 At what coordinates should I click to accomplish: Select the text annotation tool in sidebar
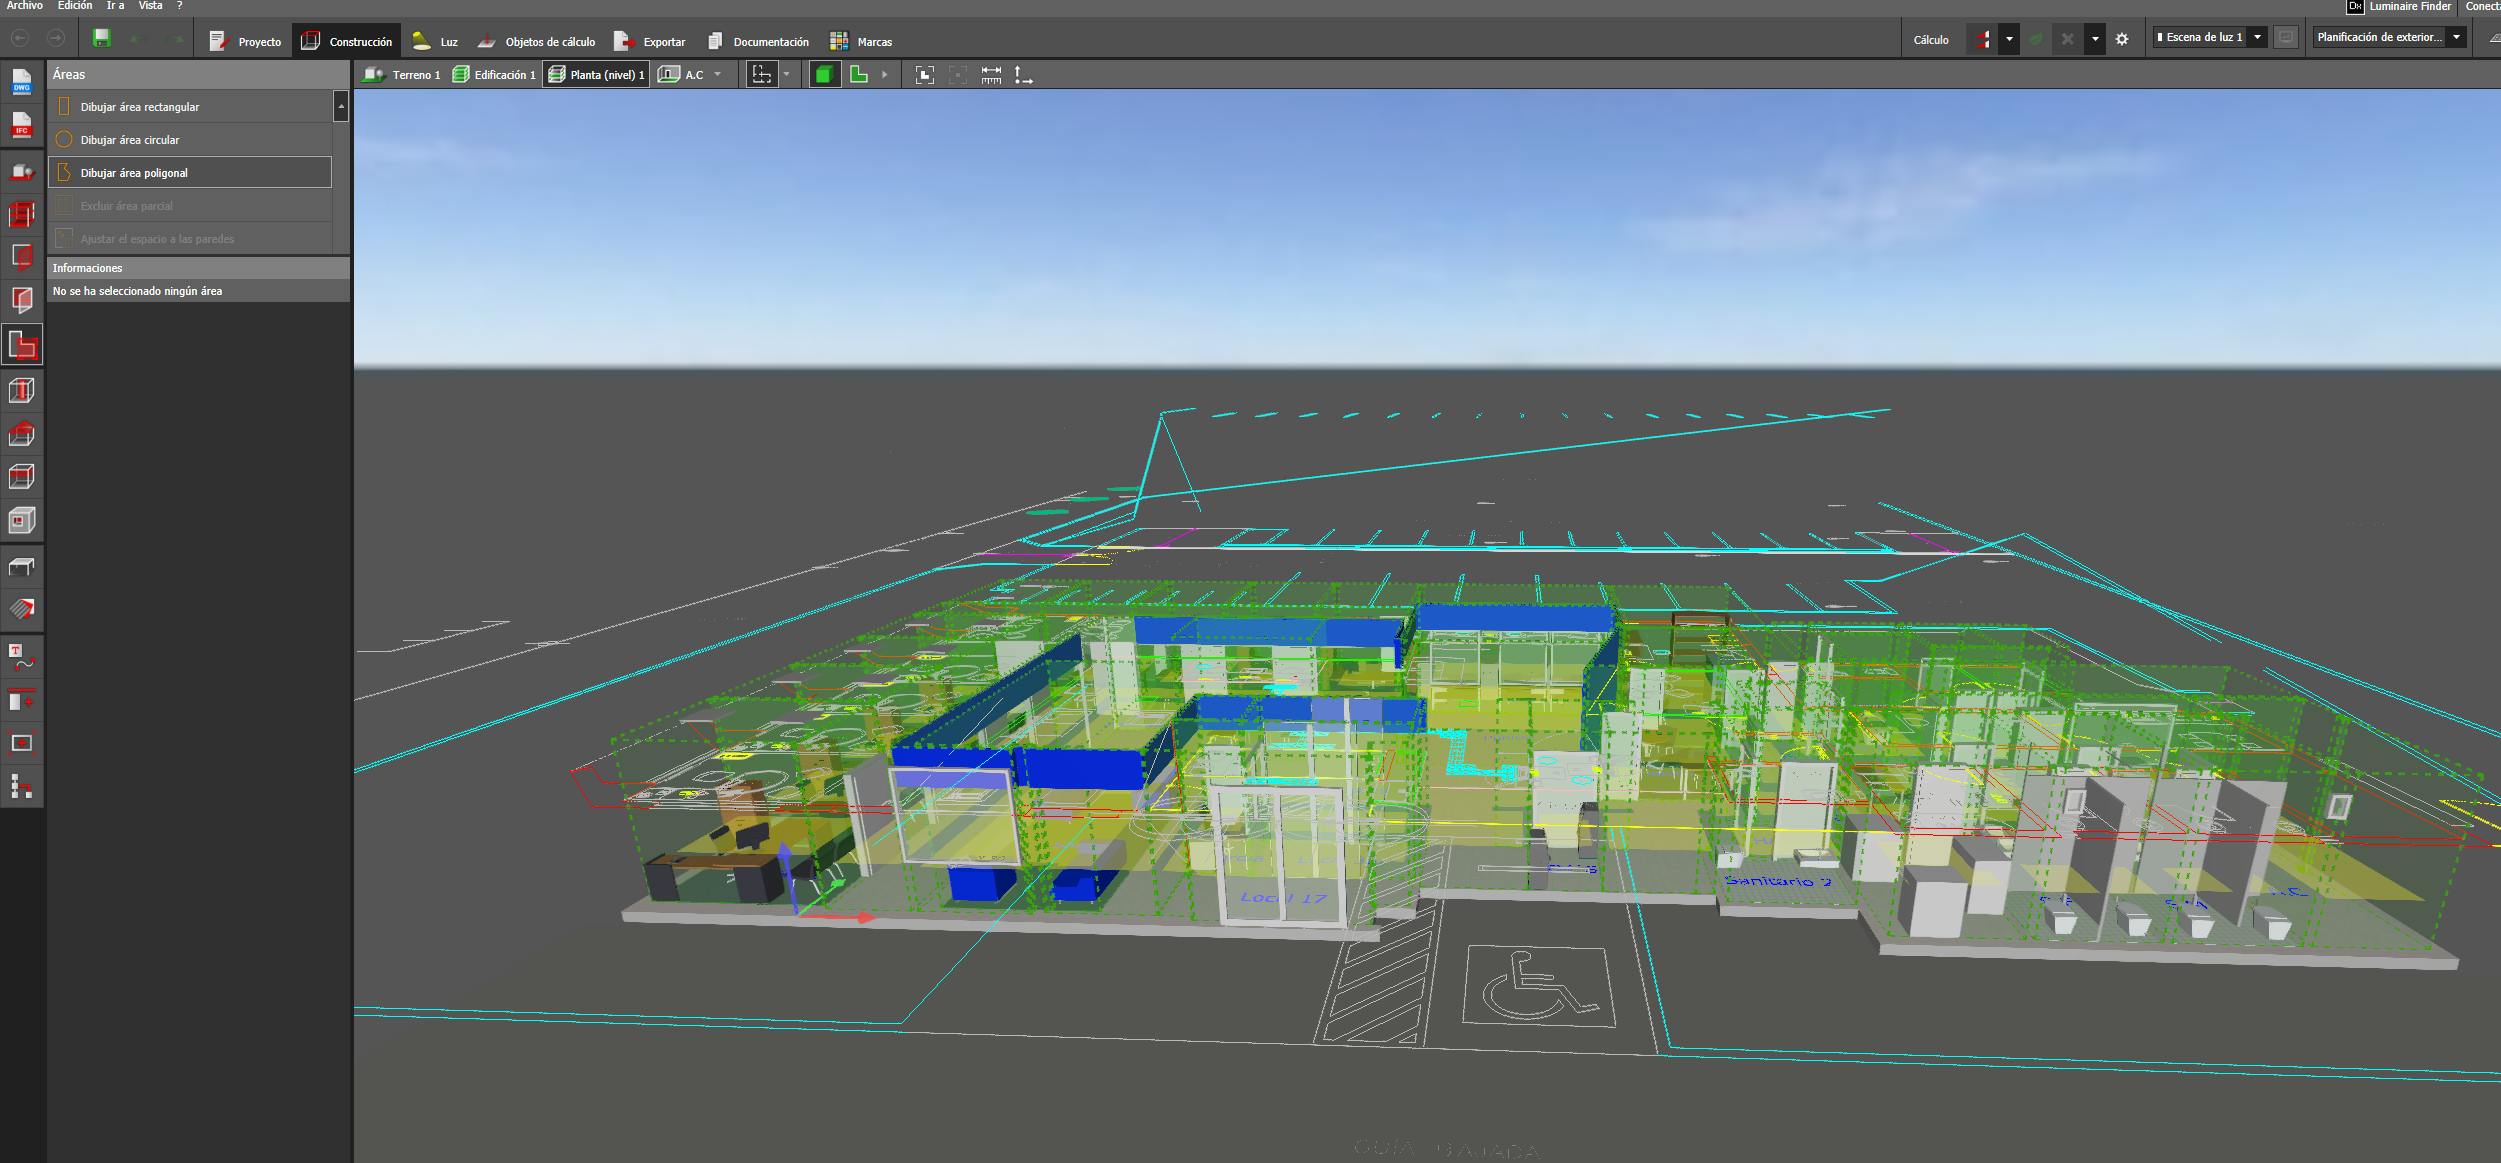point(22,657)
